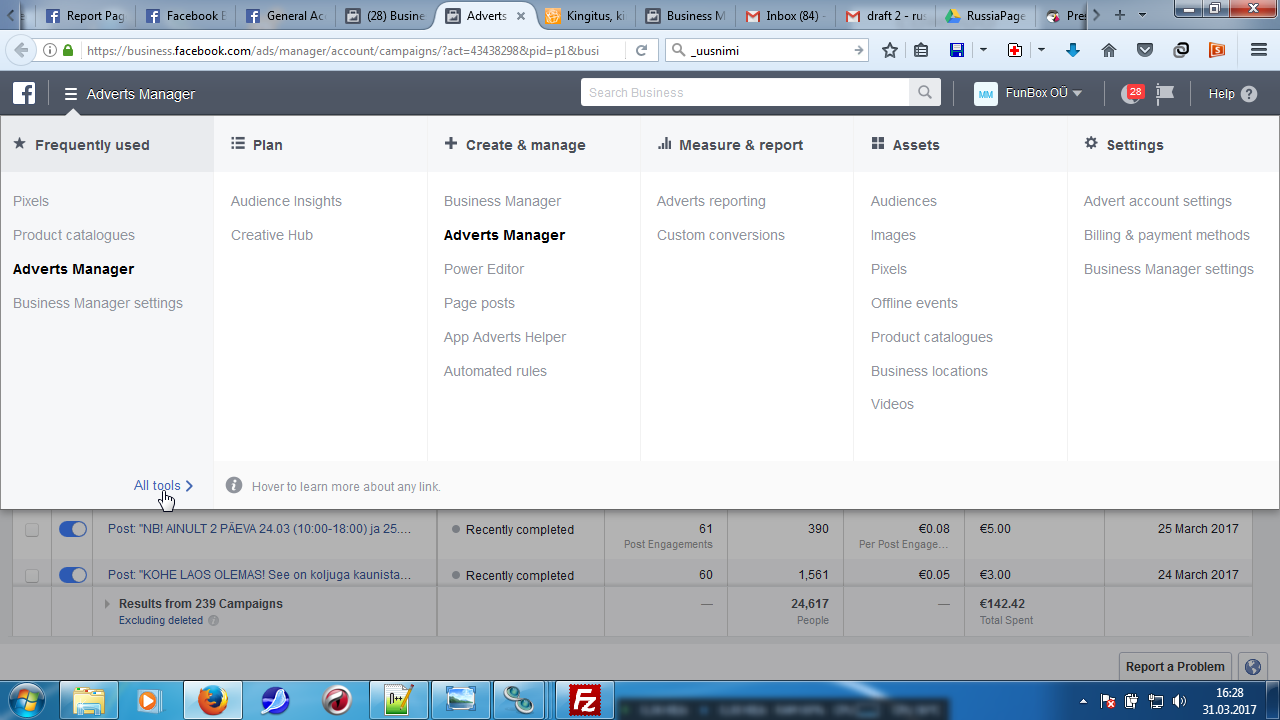This screenshot has width=1280, height=720.
Task: Expand All tools menu link
Action: tap(163, 485)
